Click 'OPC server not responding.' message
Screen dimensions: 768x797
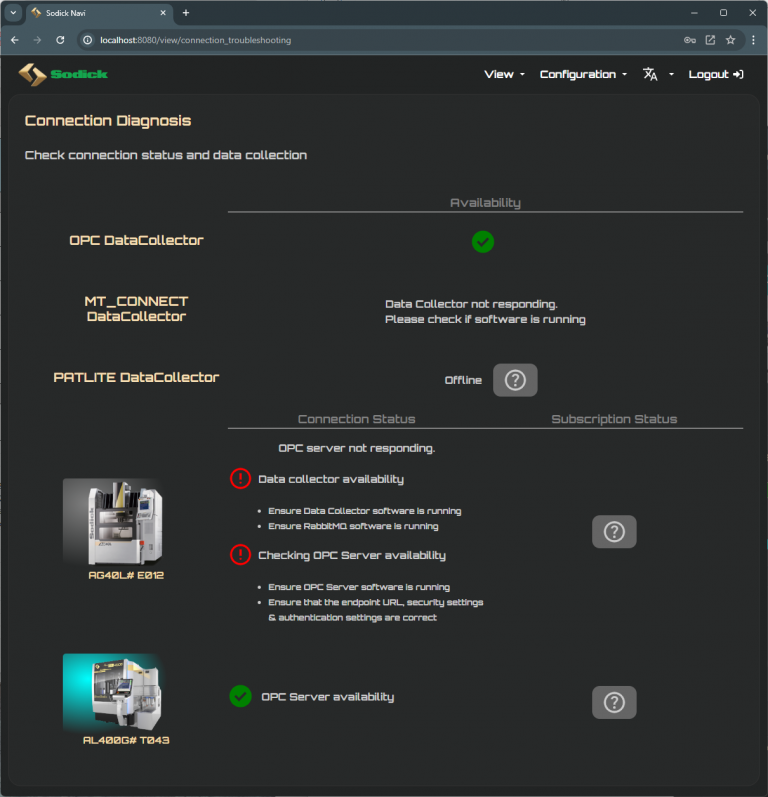pyautogui.click(x=356, y=448)
